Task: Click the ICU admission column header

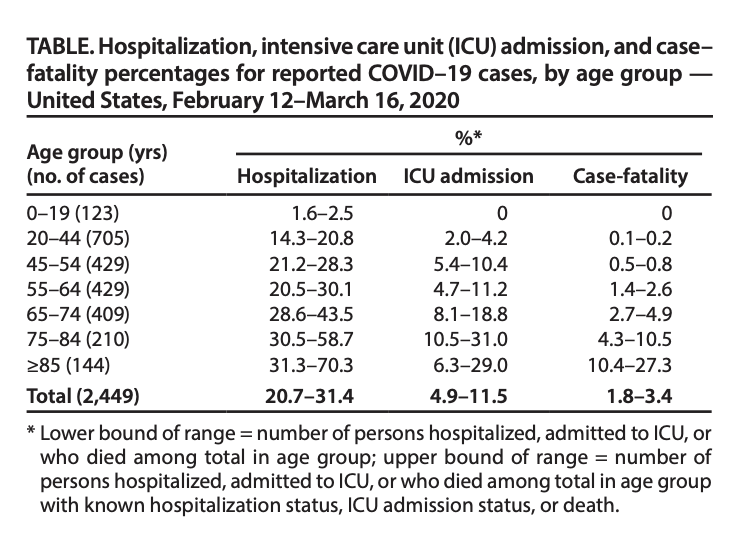Action: coord(468,177)
